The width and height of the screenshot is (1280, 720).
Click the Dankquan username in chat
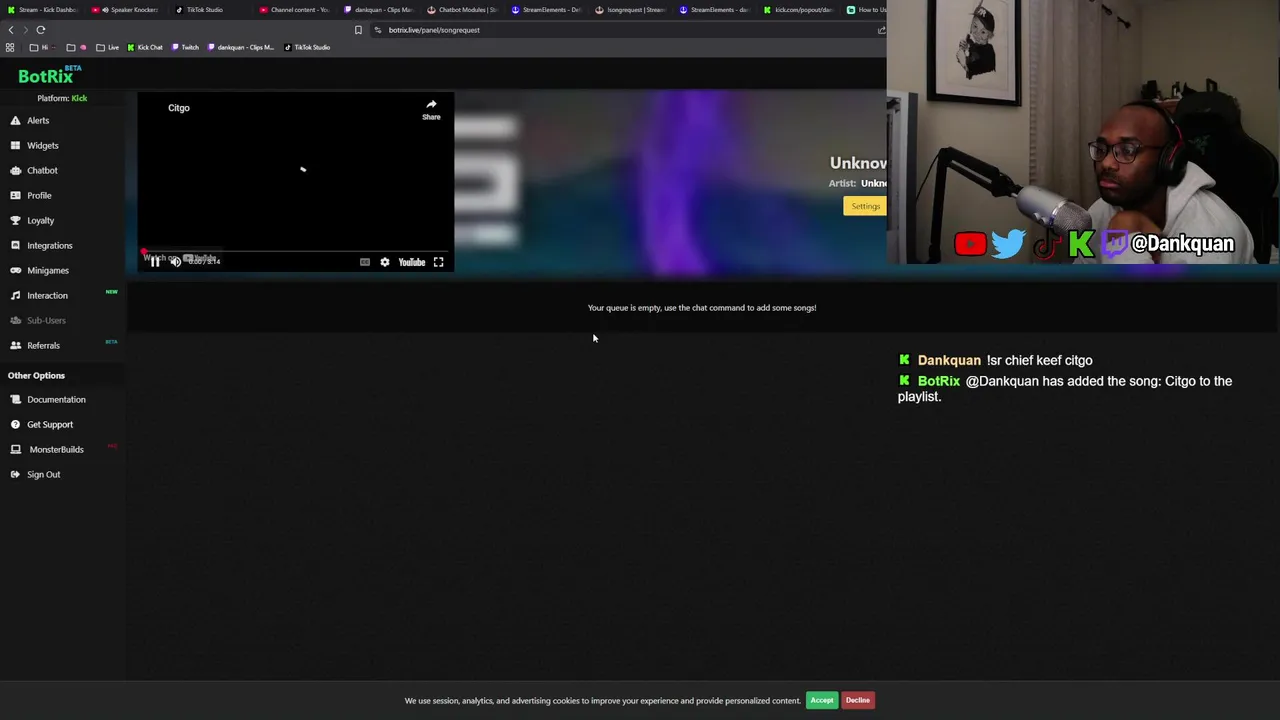click(x=949, y=360)
